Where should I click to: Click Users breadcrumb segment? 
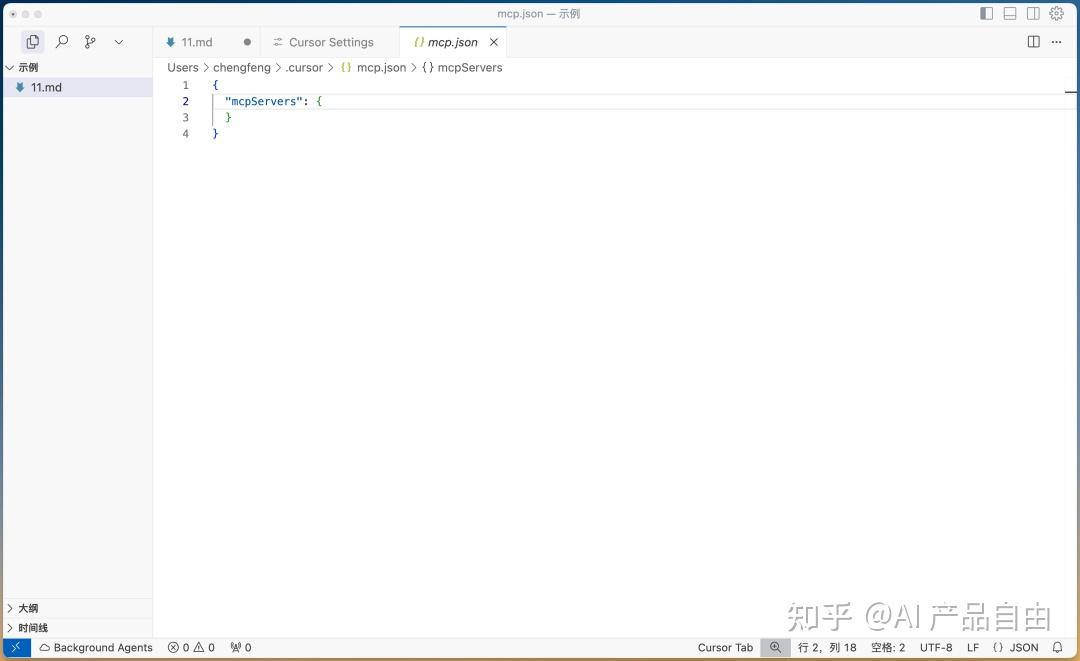pyautogui.click(x=183, y=67)
